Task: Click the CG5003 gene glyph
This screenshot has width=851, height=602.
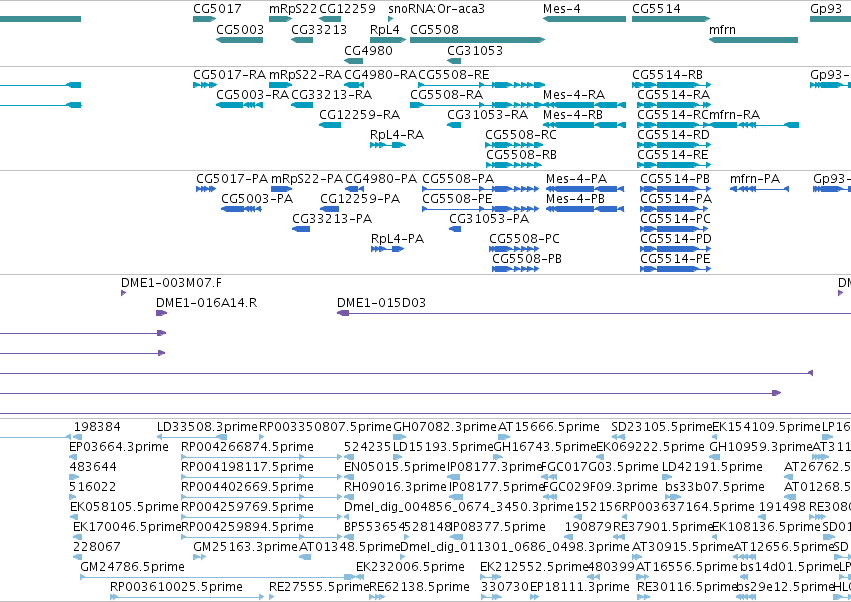Action: [x=239, y=40]
